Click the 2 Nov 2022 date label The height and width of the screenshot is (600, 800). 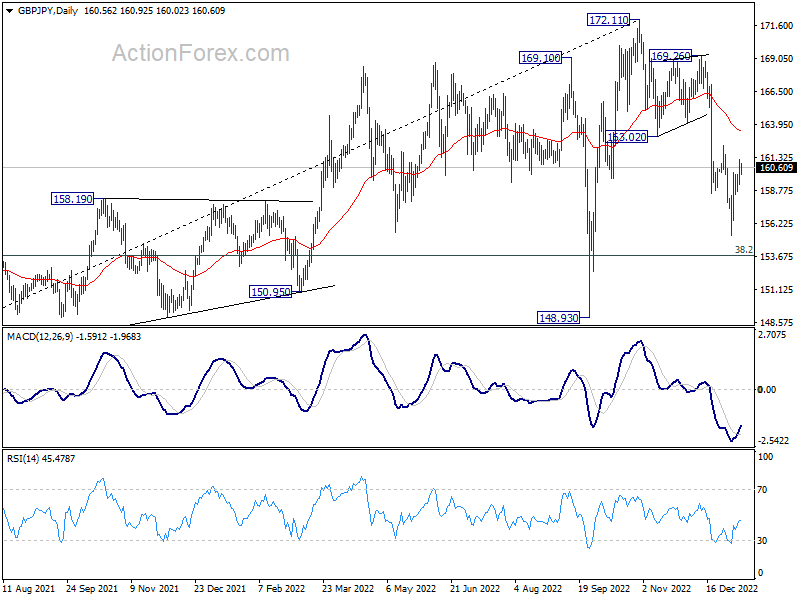tap(667, 589)
